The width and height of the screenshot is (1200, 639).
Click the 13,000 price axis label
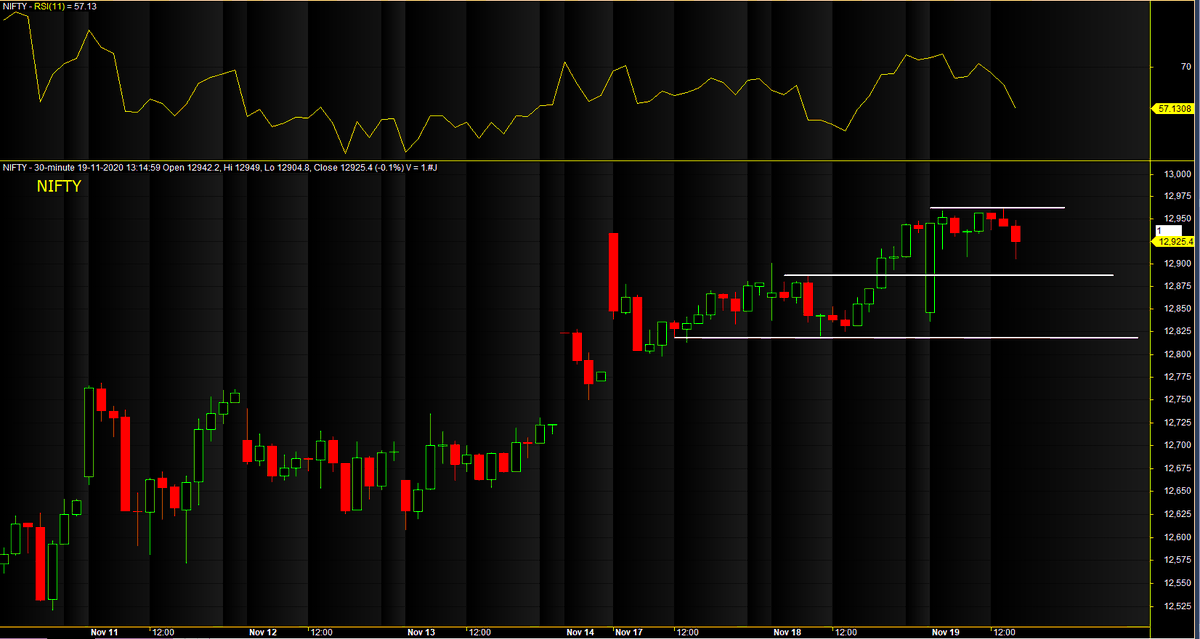1176,174
